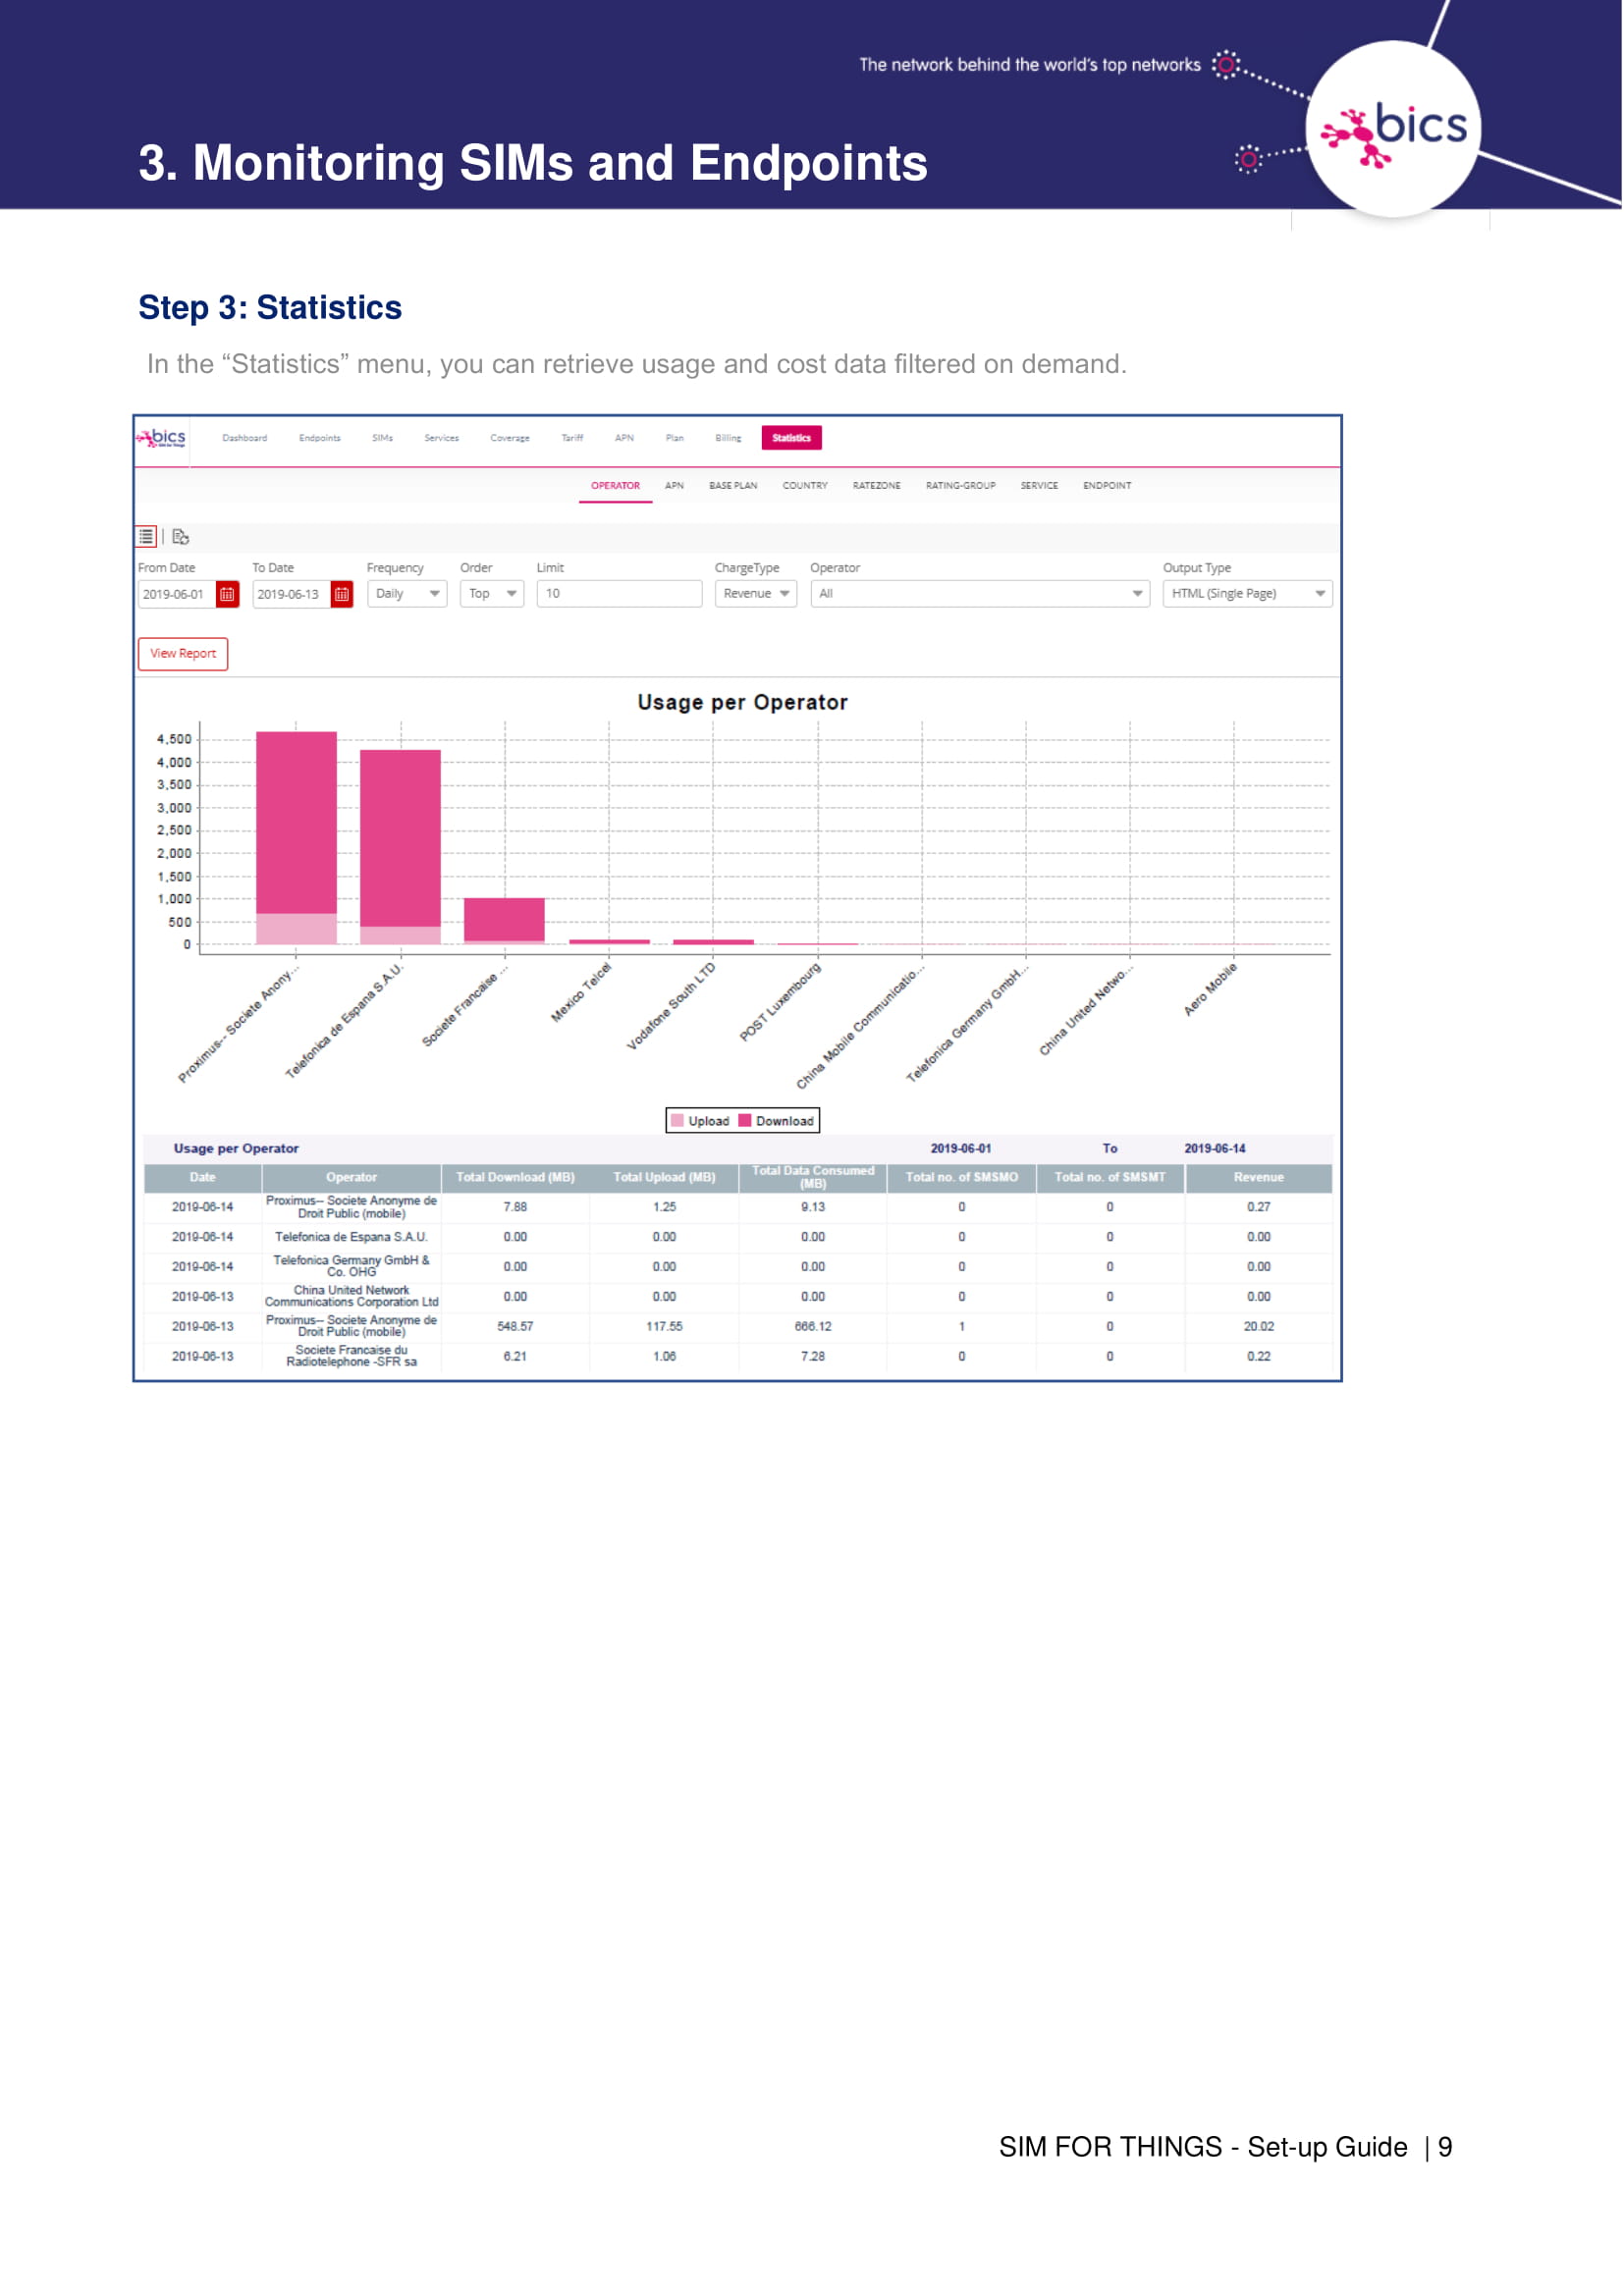The height and width of the screenshot is (2296, 1624).
Task: Open the To Date calendar picker
Action: point(342,594)
